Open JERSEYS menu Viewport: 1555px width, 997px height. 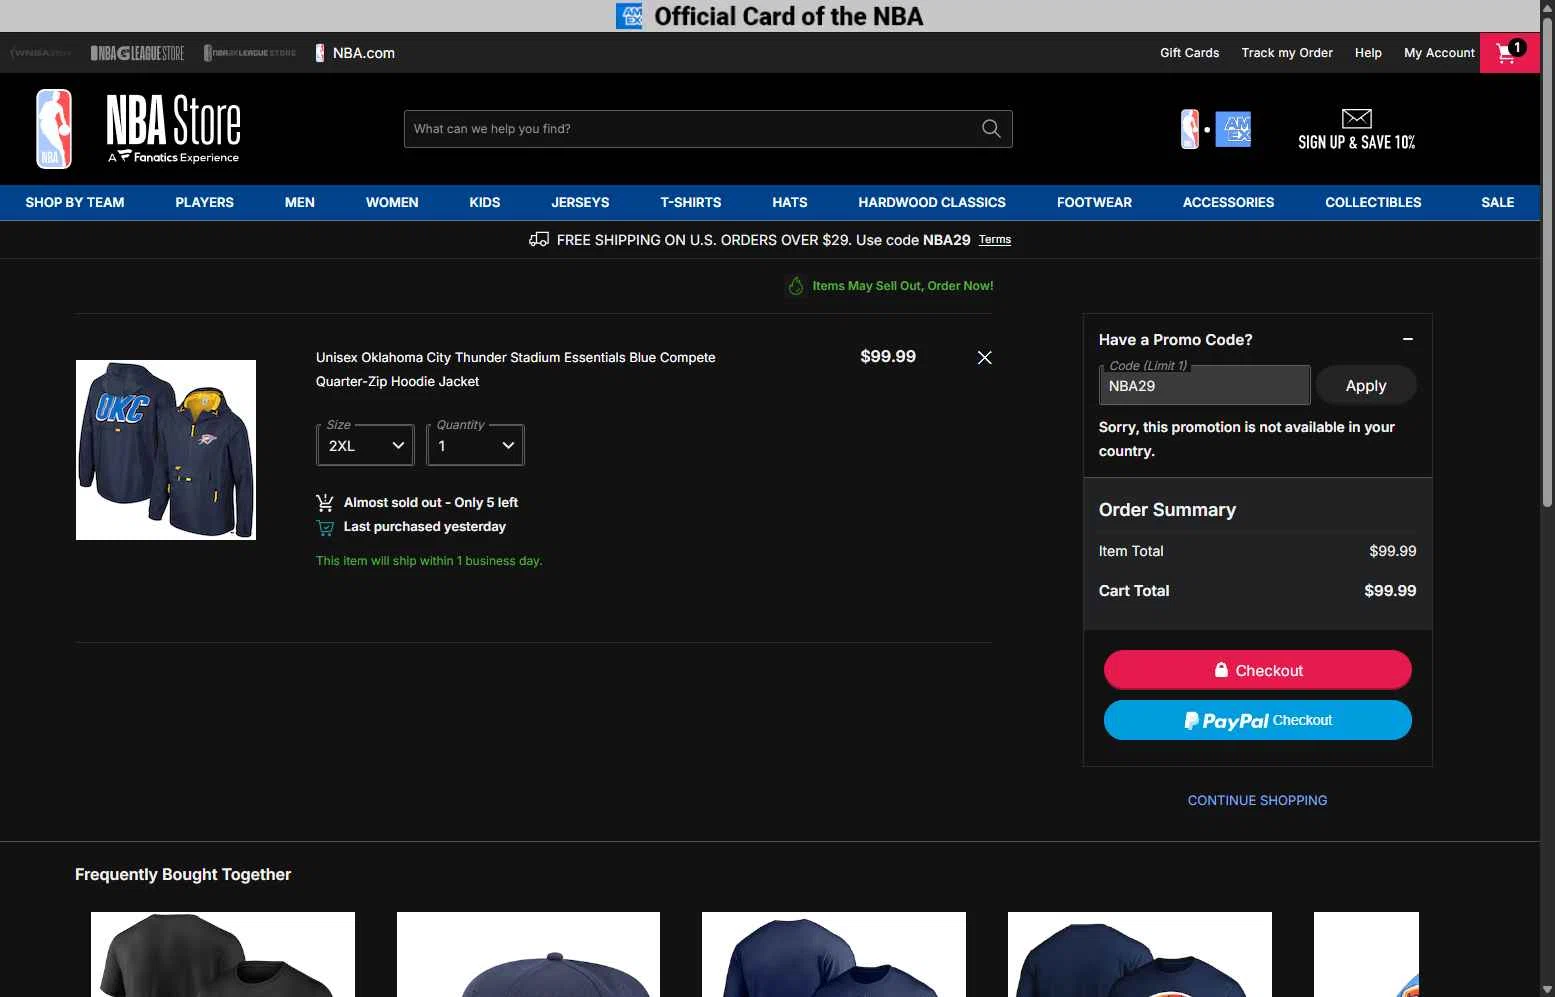(x=580, y=202)
